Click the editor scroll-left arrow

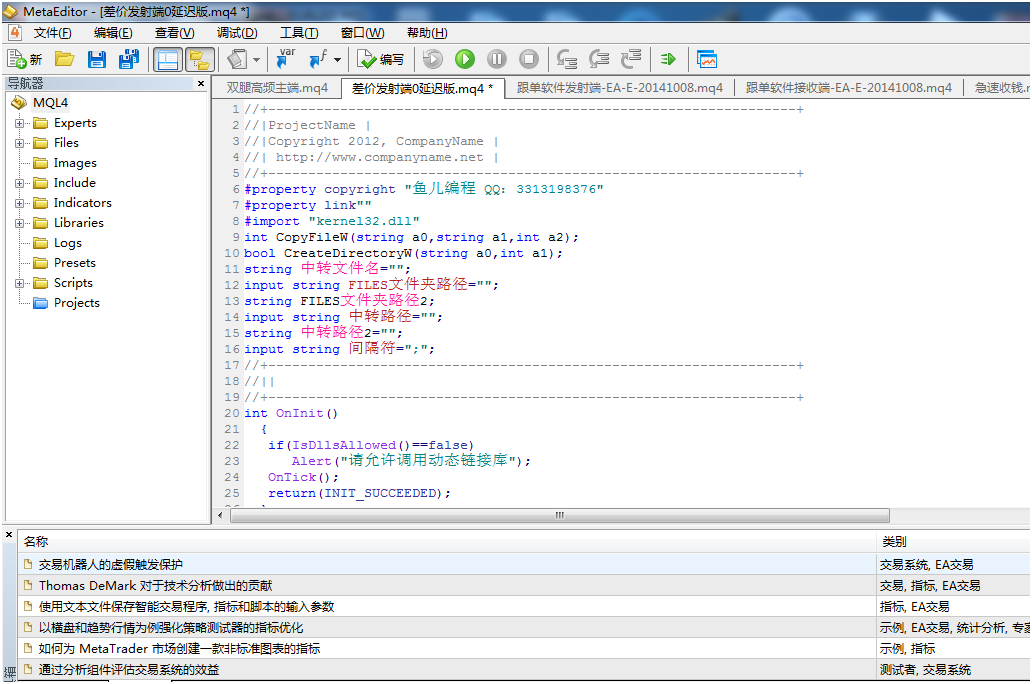(220, 515)
